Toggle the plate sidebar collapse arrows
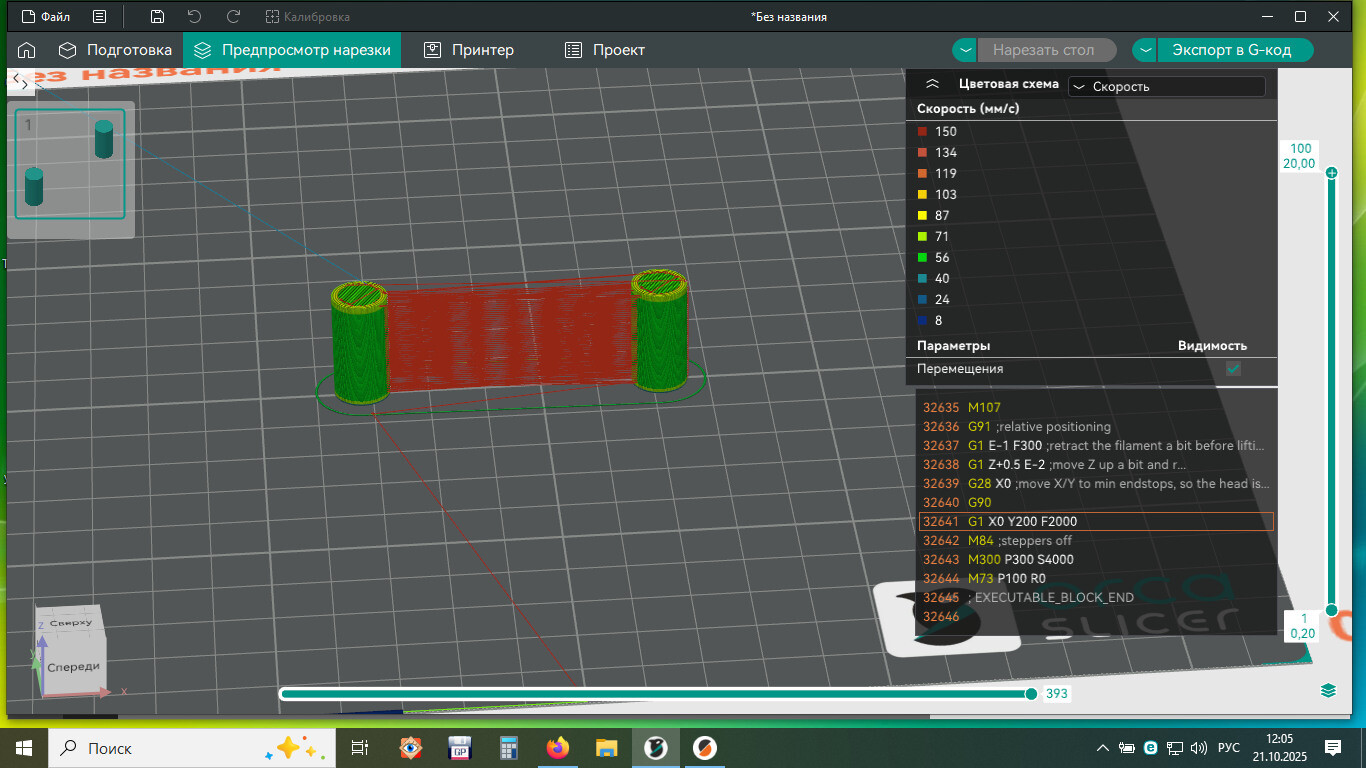1366x768 pixels. (20, 84)
